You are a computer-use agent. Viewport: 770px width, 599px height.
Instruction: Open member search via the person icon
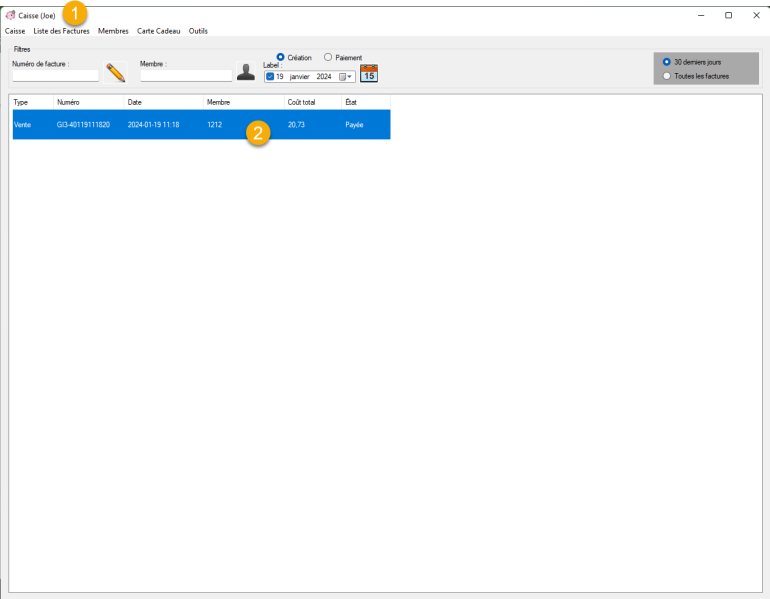pyautogui.click(x=246, y=72)
